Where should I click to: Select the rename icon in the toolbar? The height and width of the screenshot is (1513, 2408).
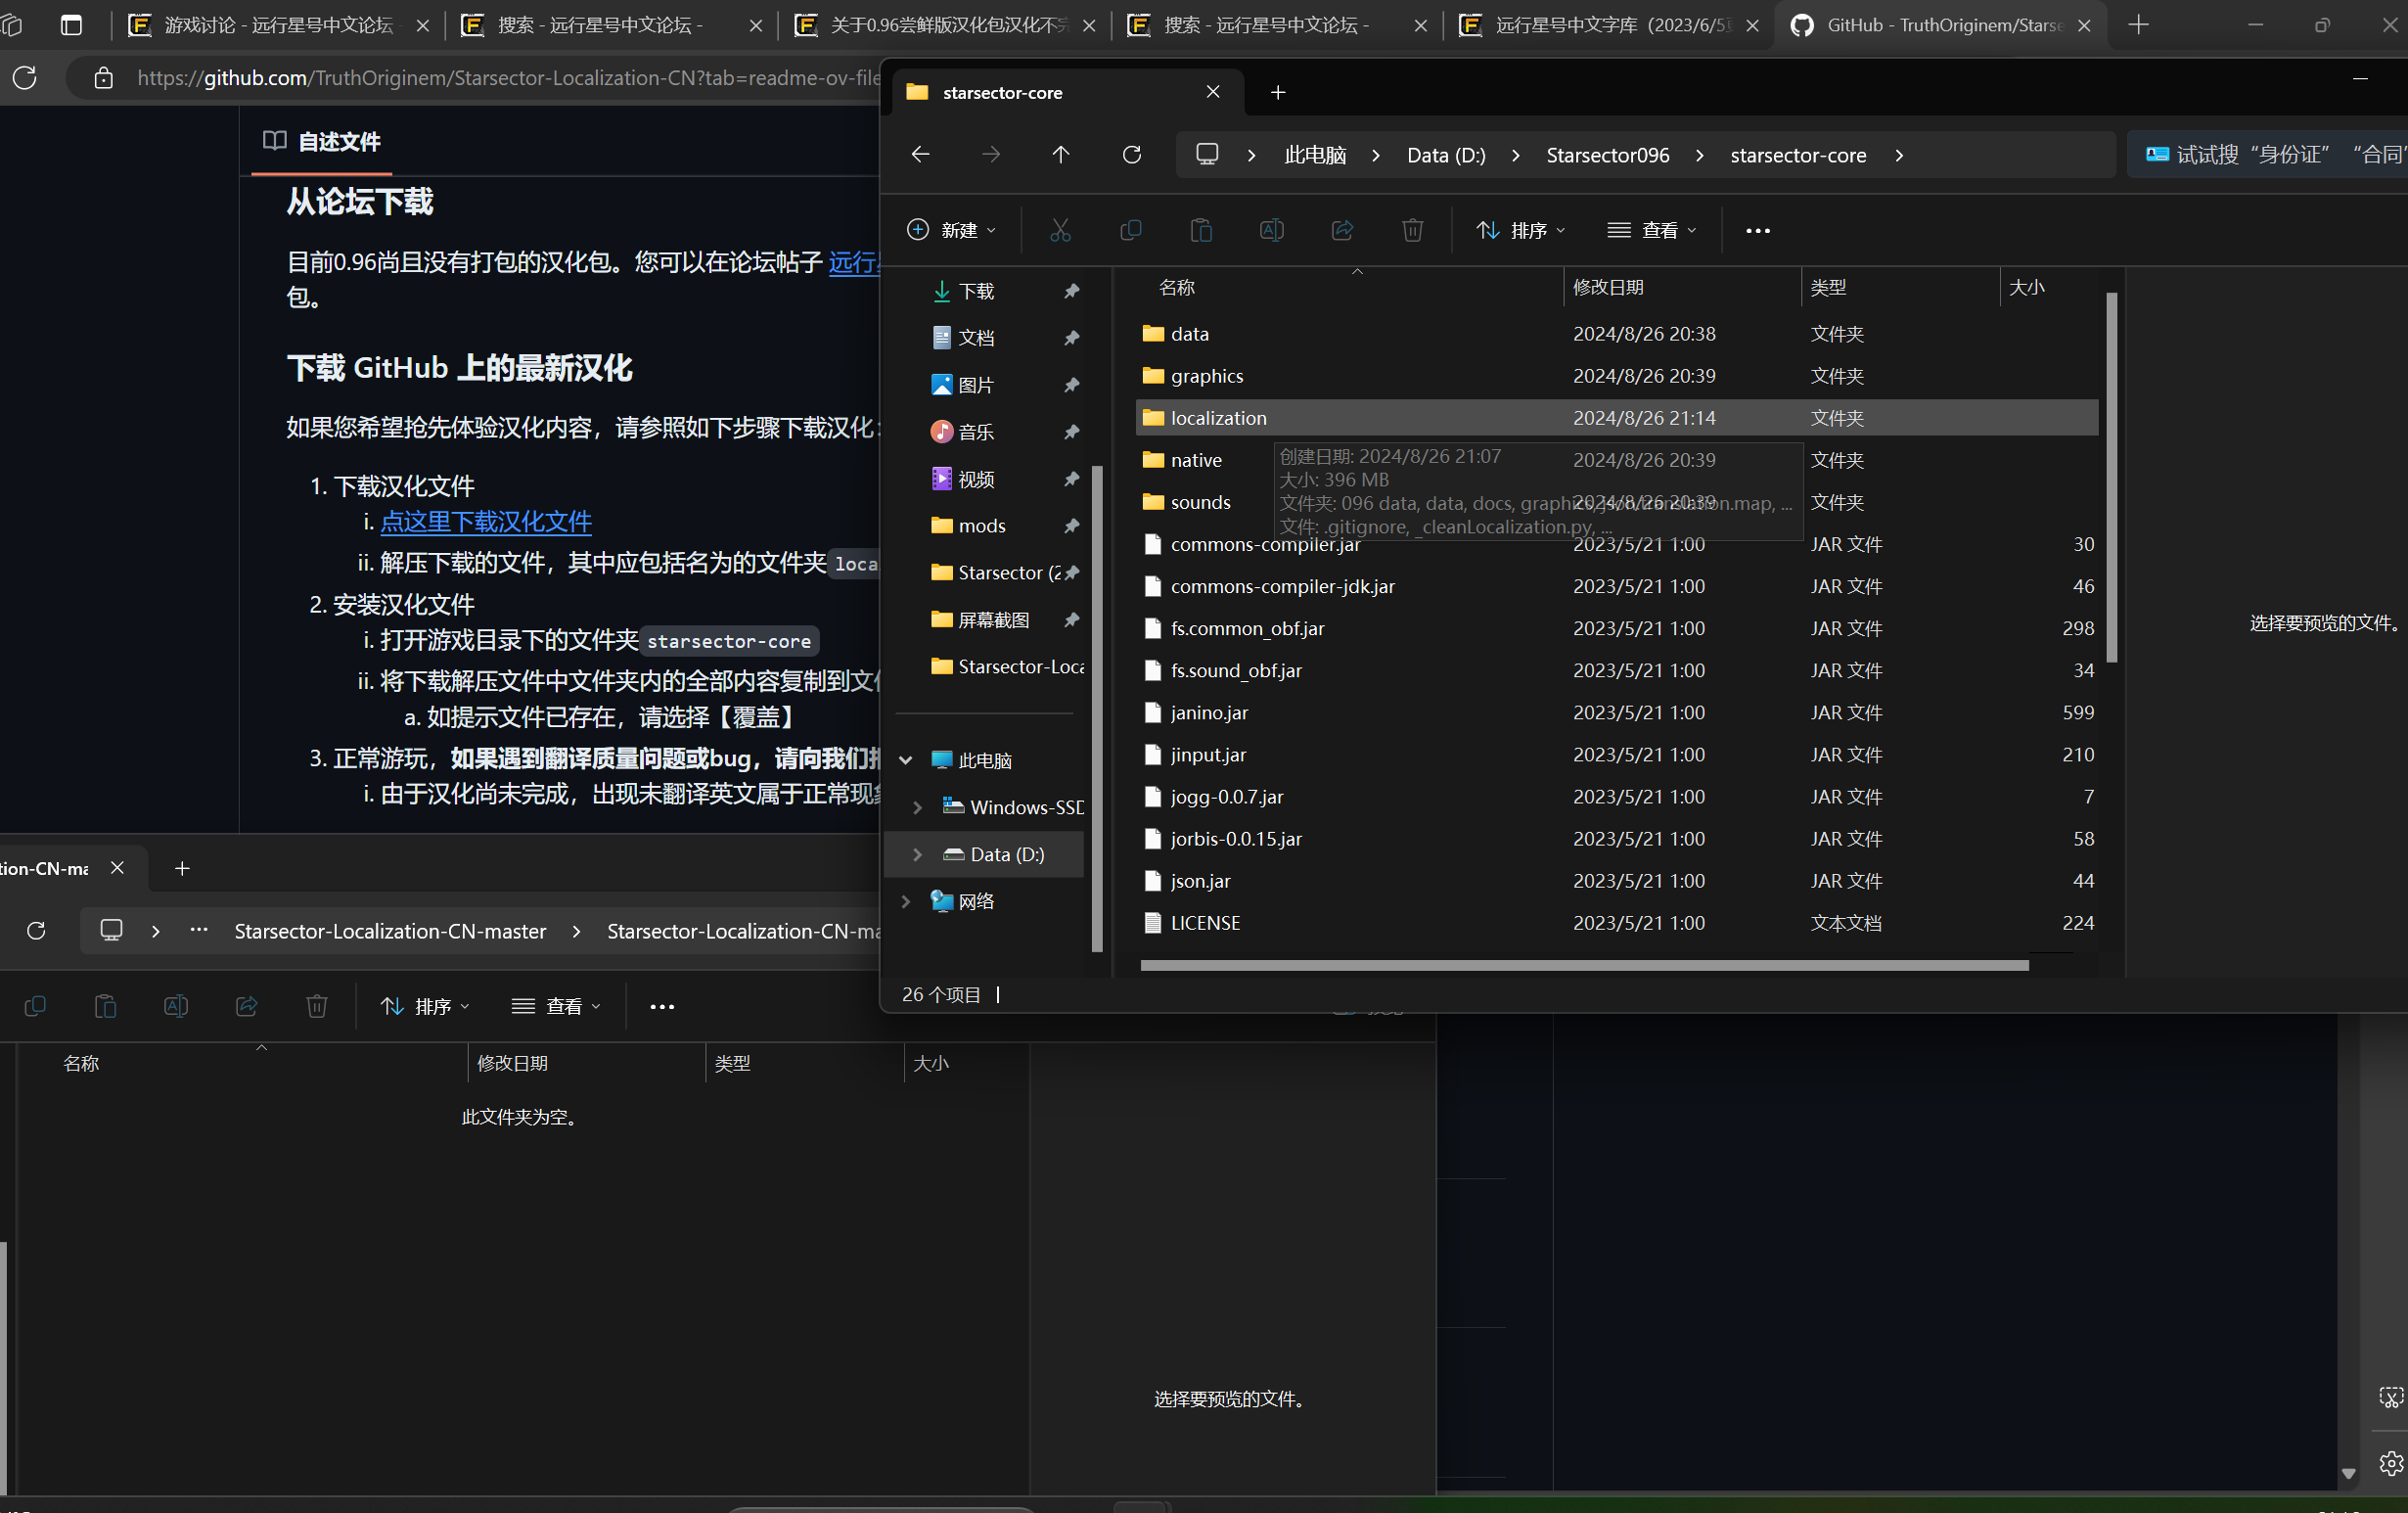point(1271,230)
